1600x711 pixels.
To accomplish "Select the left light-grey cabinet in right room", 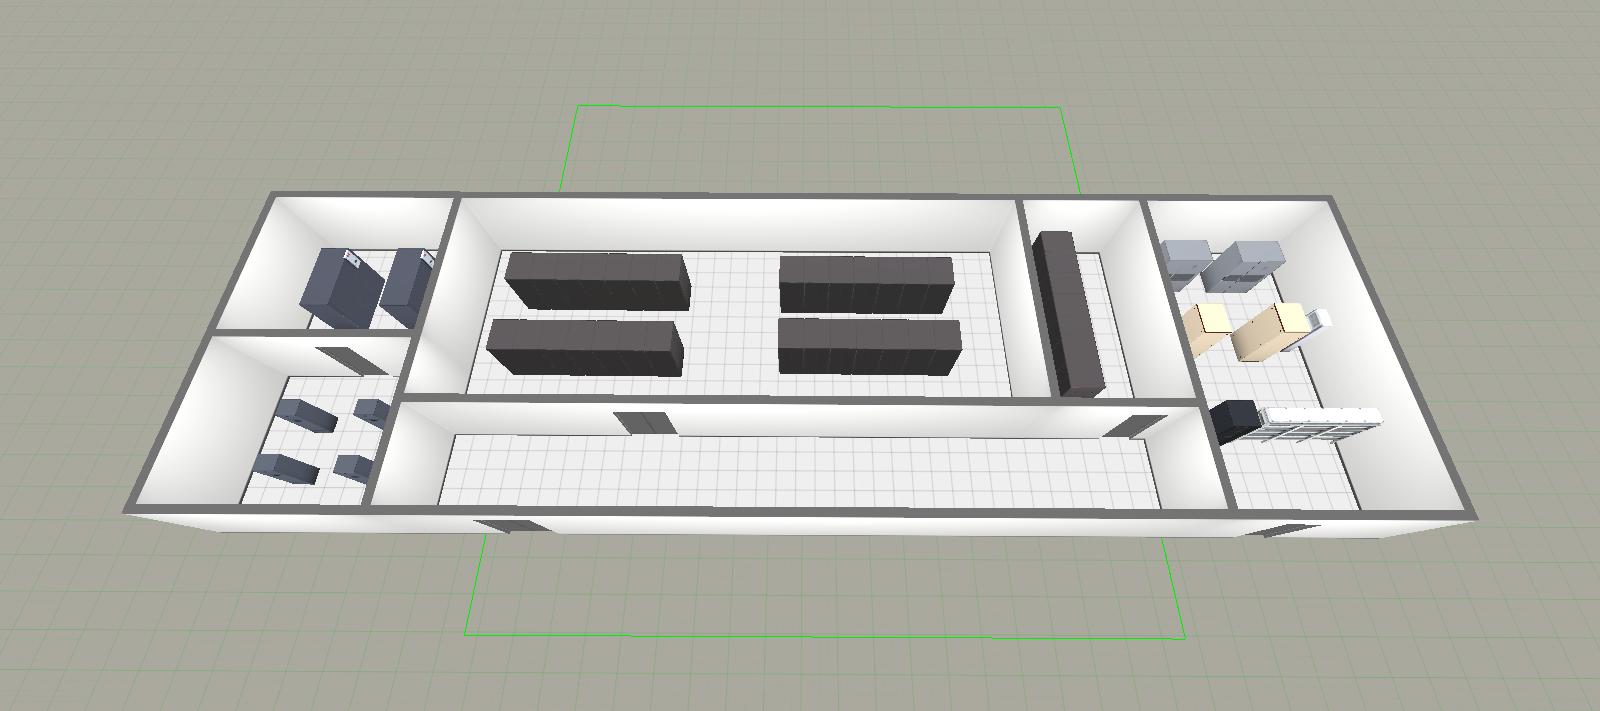I will pyautogui.click(x=1185, y=263).
